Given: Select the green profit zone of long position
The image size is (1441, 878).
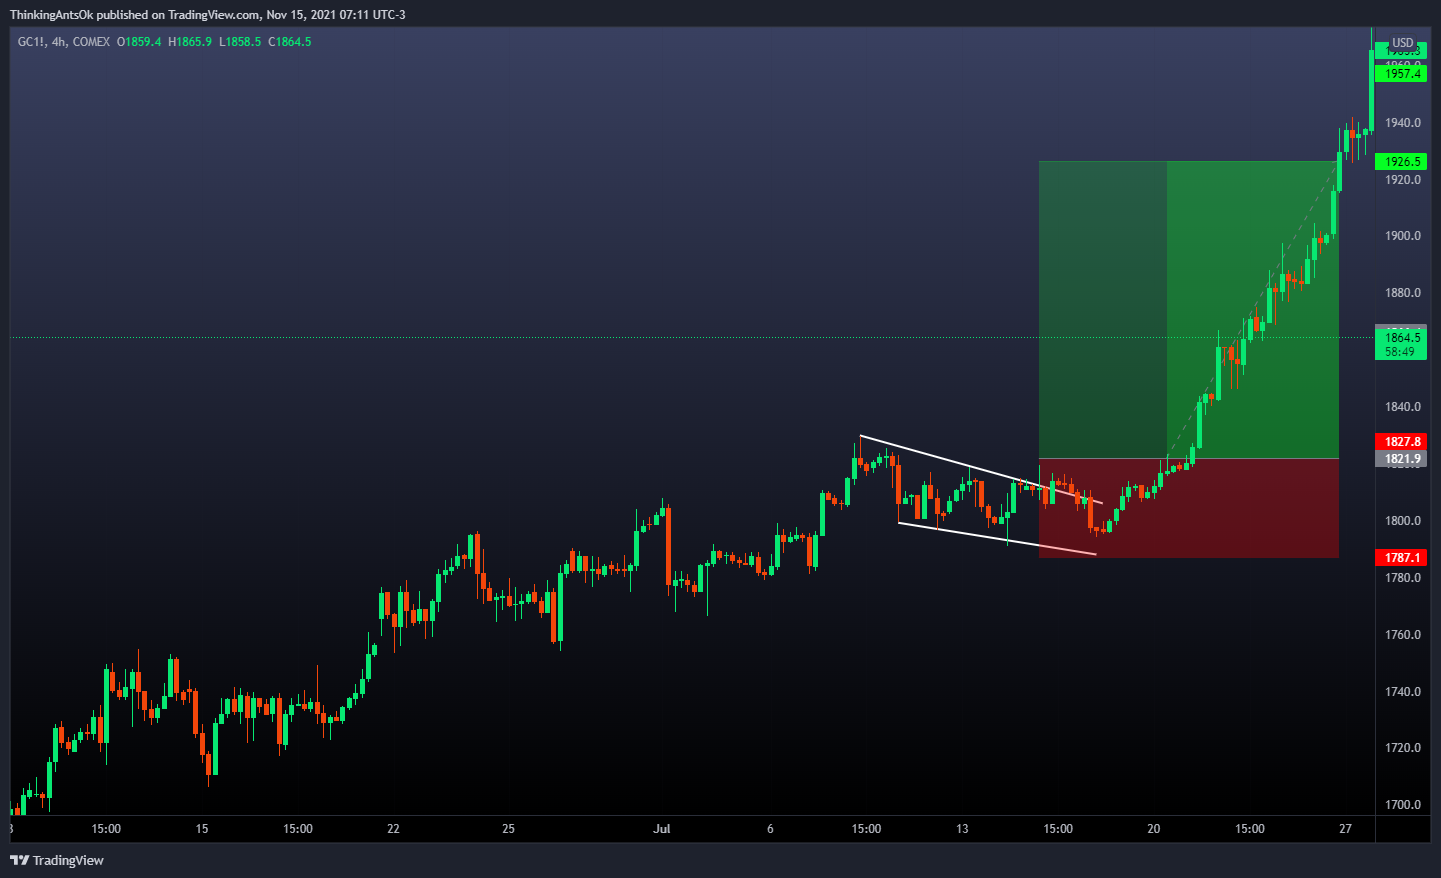Looking at the screenshot, I should tap(1189, 310).
